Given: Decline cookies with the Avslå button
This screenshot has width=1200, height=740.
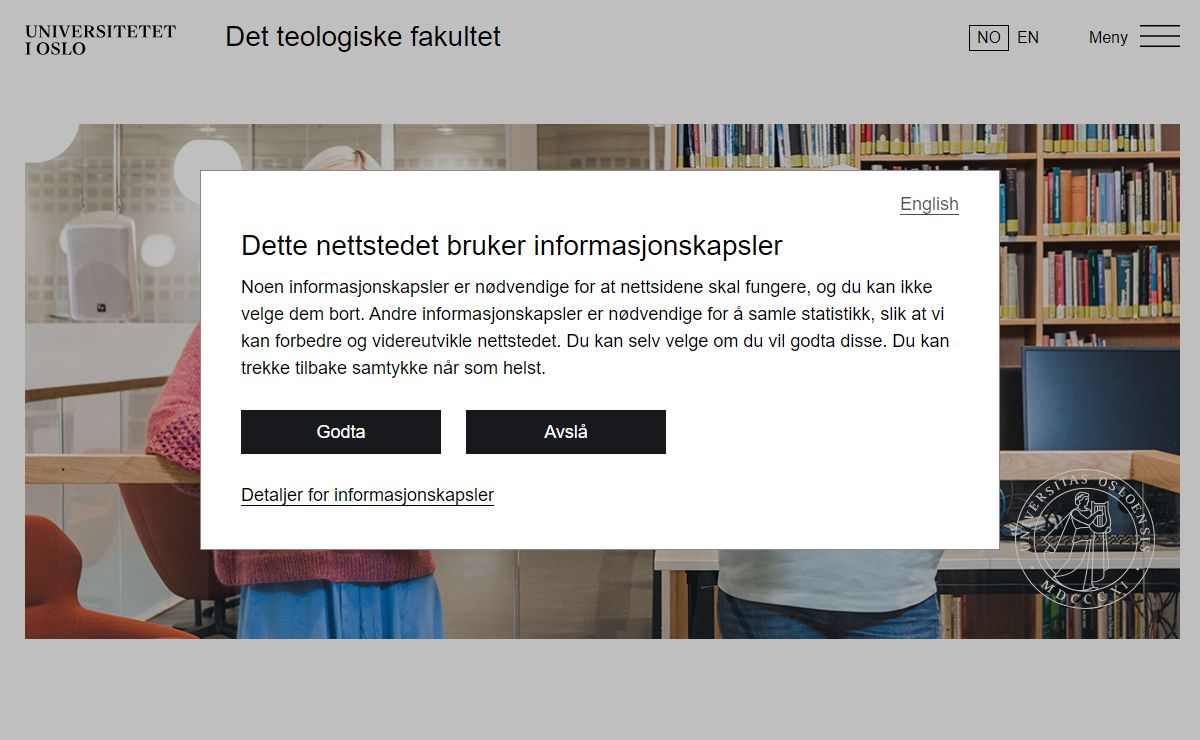Looking at the screenshot, I should click(x=566, y=432).
